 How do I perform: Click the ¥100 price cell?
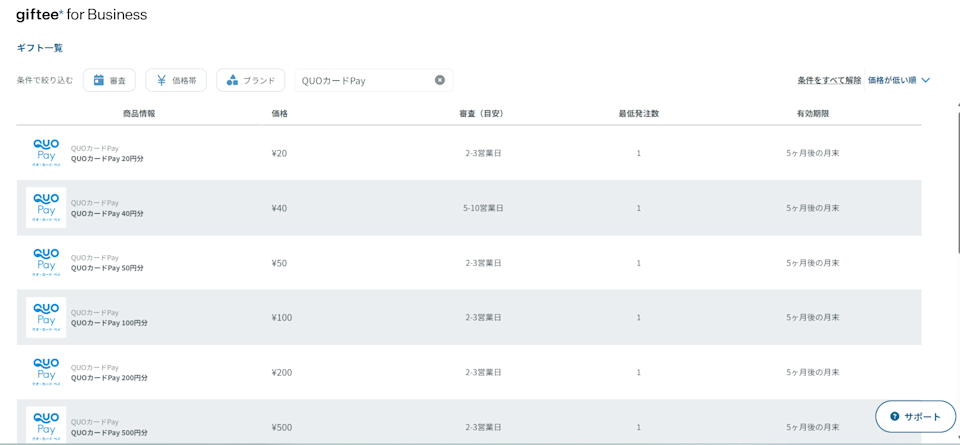coord(281,318)
